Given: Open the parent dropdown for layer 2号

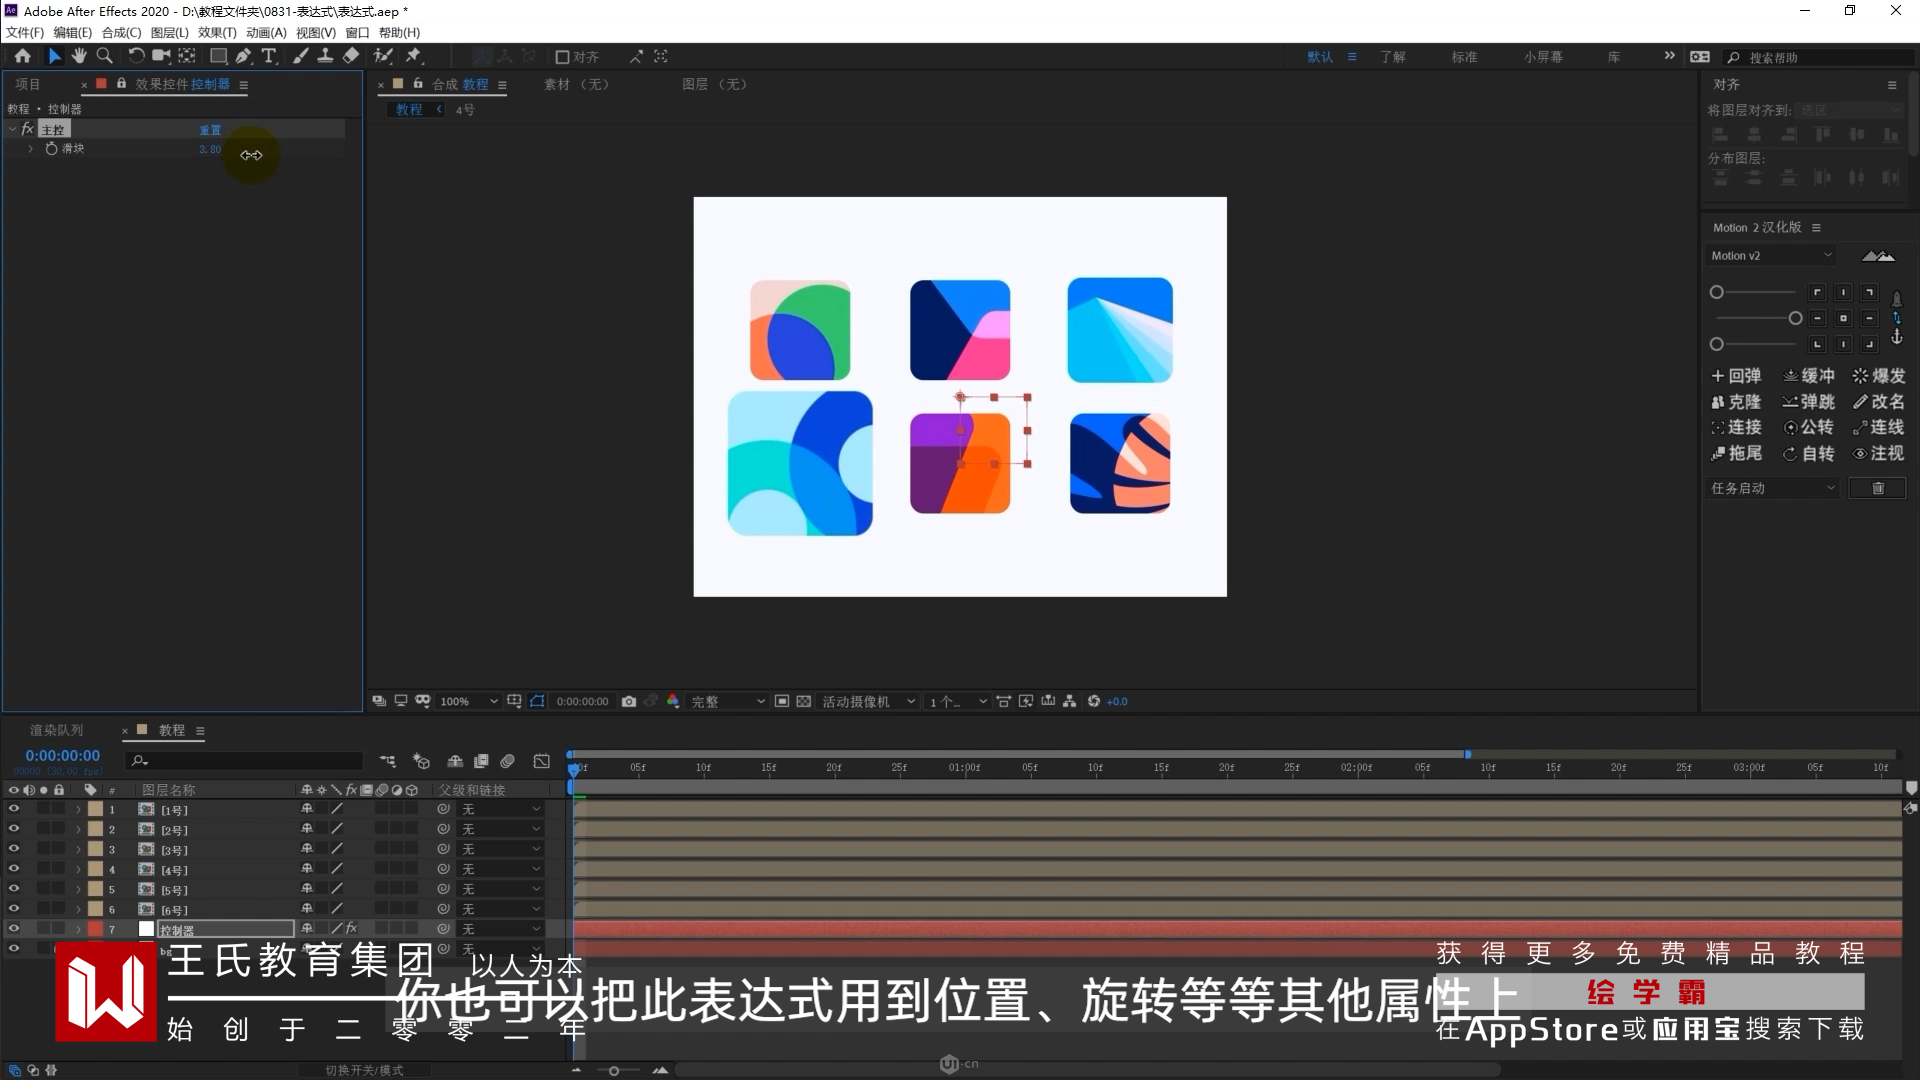Looking at the screenshot, I should [x=499, y=829].
